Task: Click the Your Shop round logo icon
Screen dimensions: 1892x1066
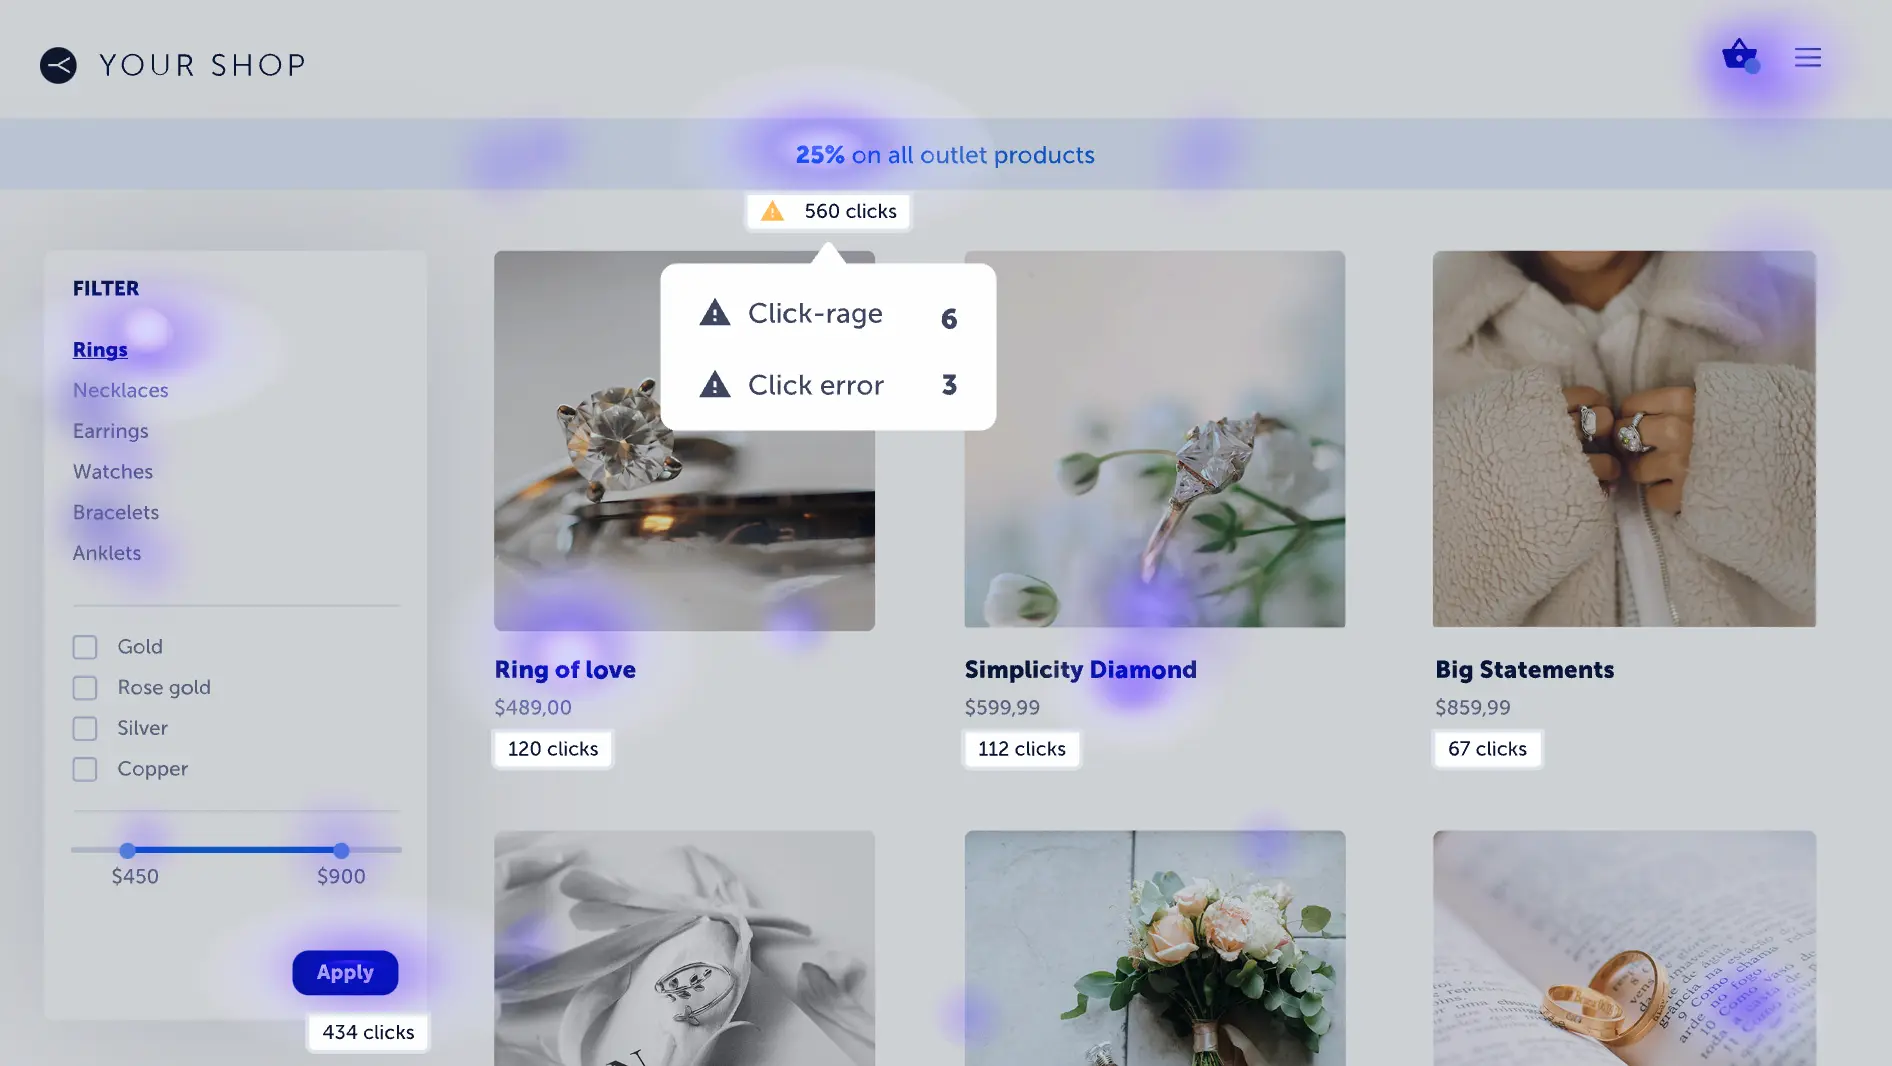Action: tap(58, 65)
